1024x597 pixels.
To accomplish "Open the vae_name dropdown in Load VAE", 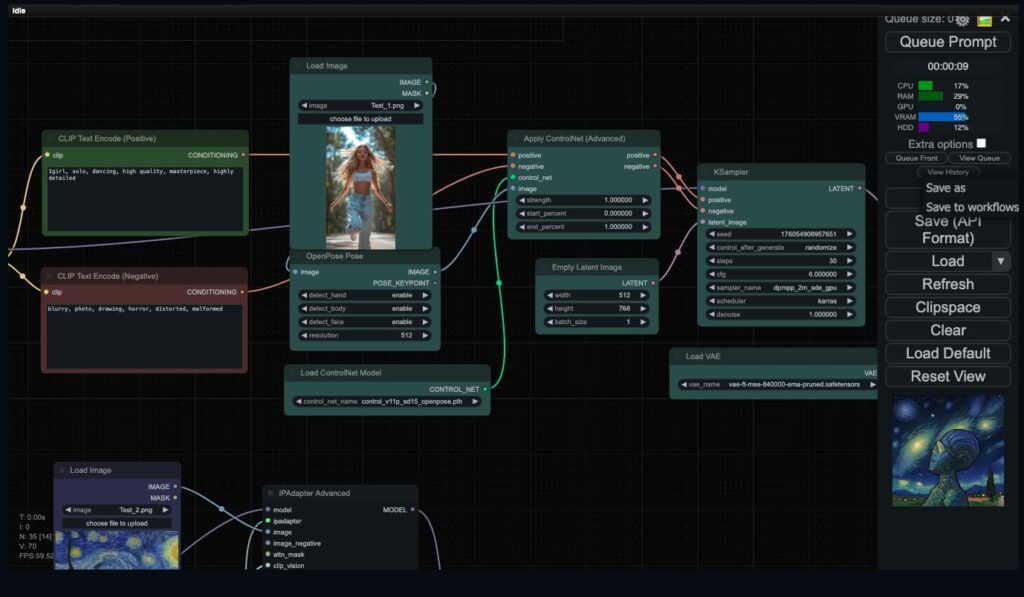I will pos(777,385).
